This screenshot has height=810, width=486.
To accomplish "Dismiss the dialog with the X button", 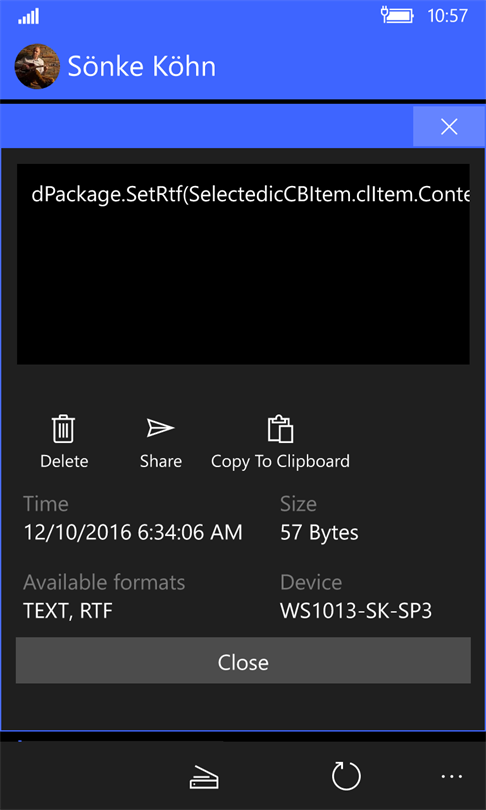I will pos(449,127).
